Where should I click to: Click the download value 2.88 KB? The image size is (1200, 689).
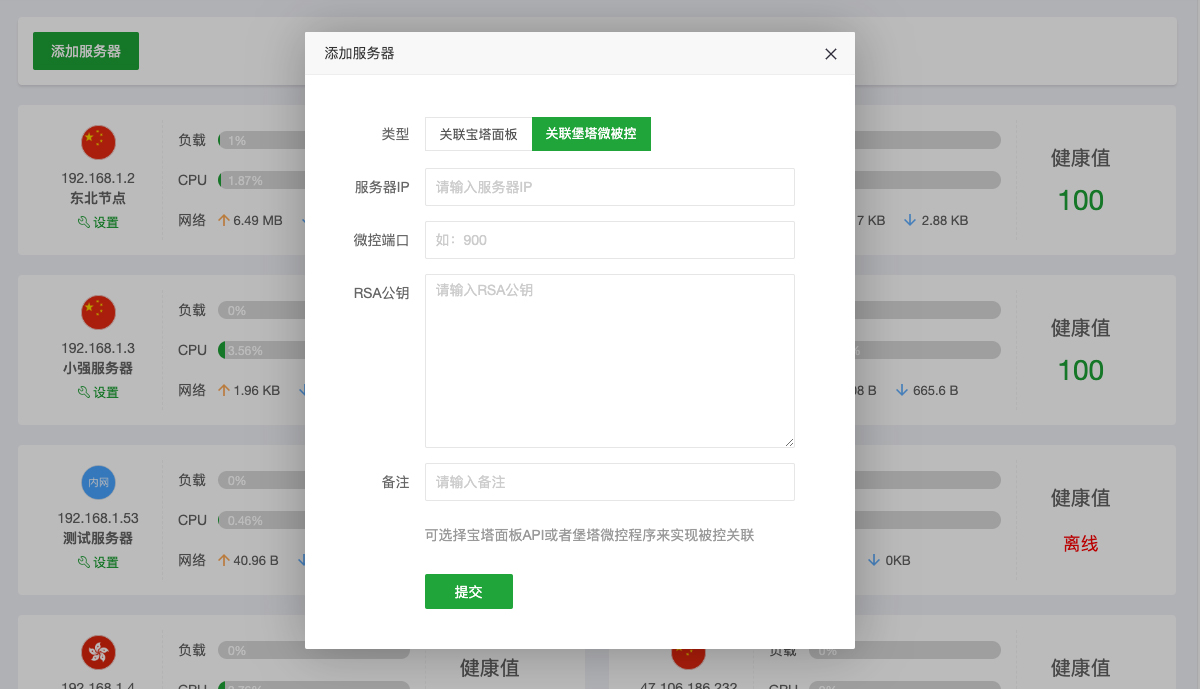coord(945,220)
